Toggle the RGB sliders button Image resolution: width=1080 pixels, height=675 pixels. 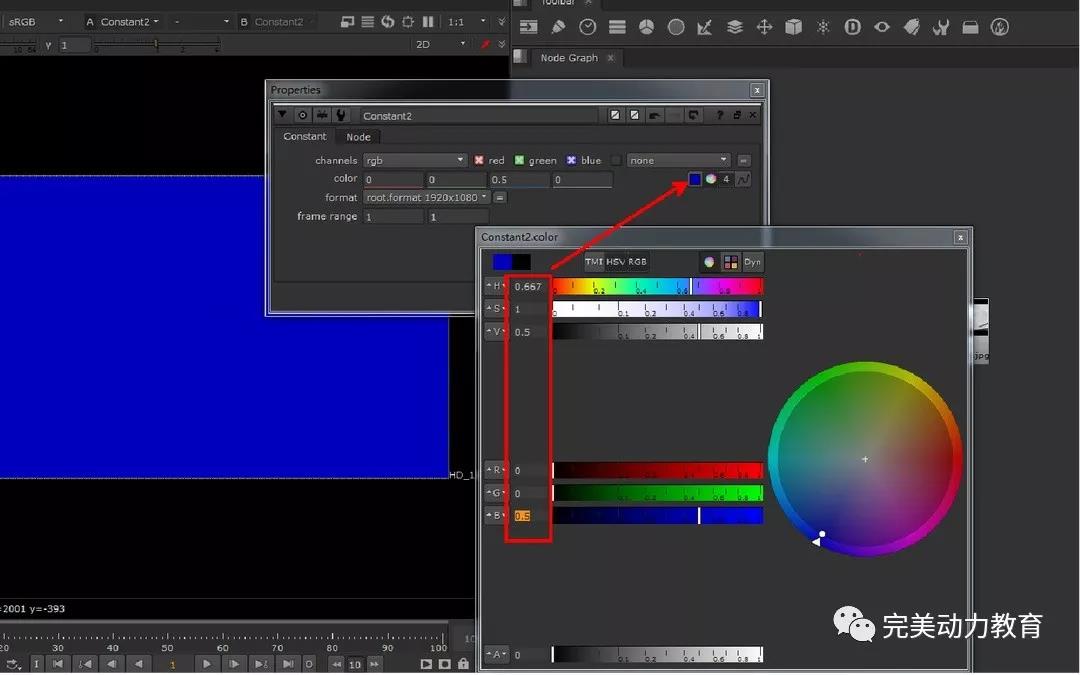637,262
